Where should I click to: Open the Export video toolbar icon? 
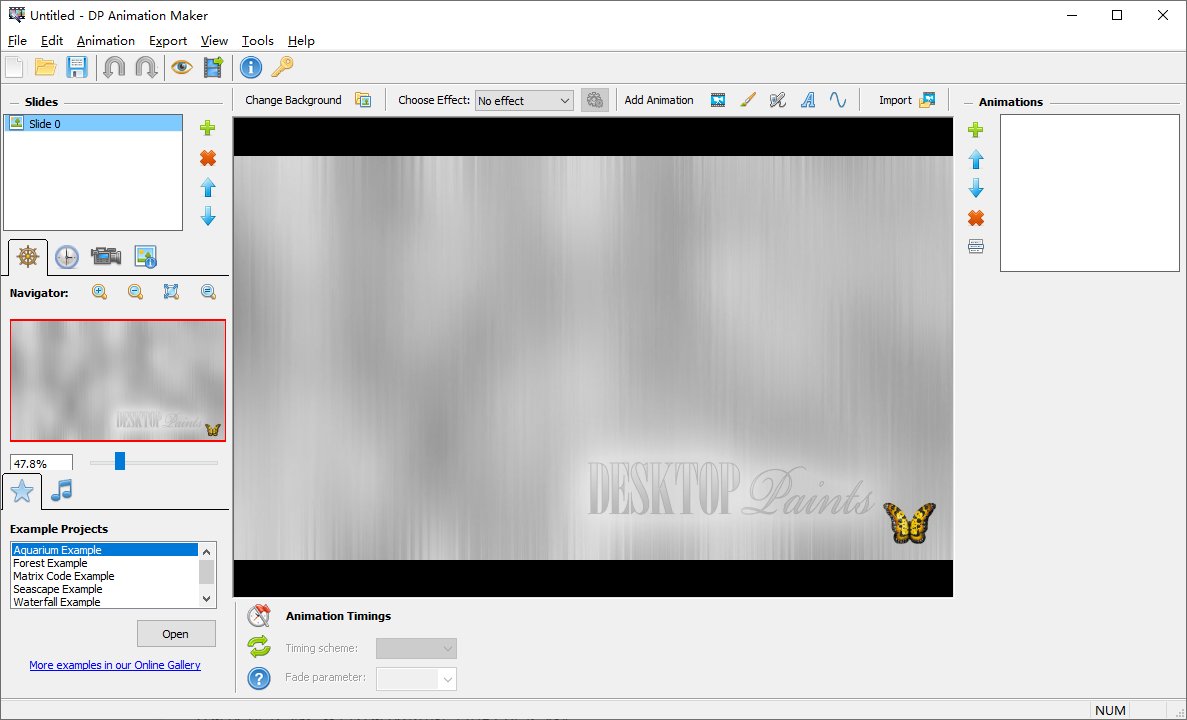211,67
